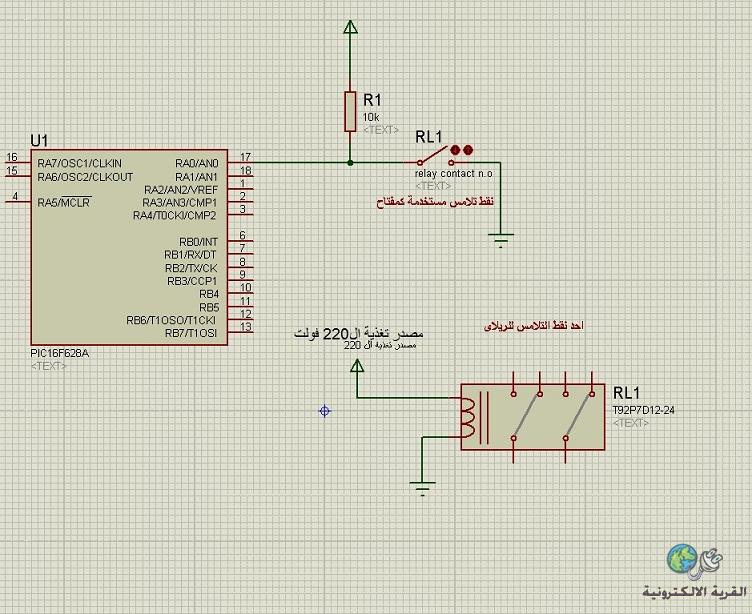Click the <TEXT> placeholder under PIC16F628A

48,366
